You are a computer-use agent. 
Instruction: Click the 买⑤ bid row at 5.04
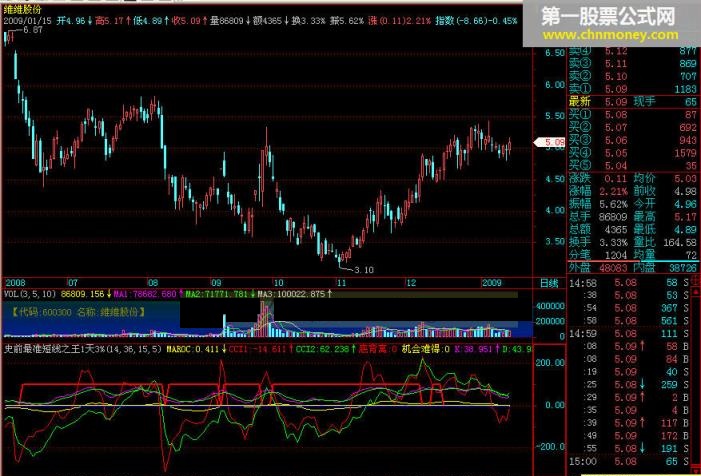coord(632,165)
